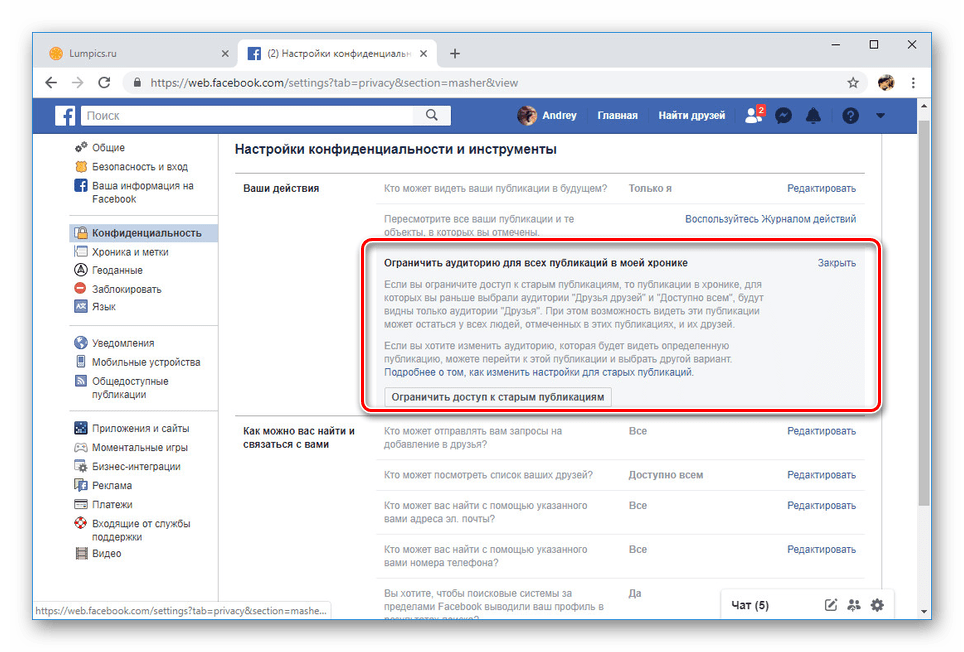The image size is (964, 652).
Task: Open Воспользуйтесь Журналом действий
Action: point(771,217)
